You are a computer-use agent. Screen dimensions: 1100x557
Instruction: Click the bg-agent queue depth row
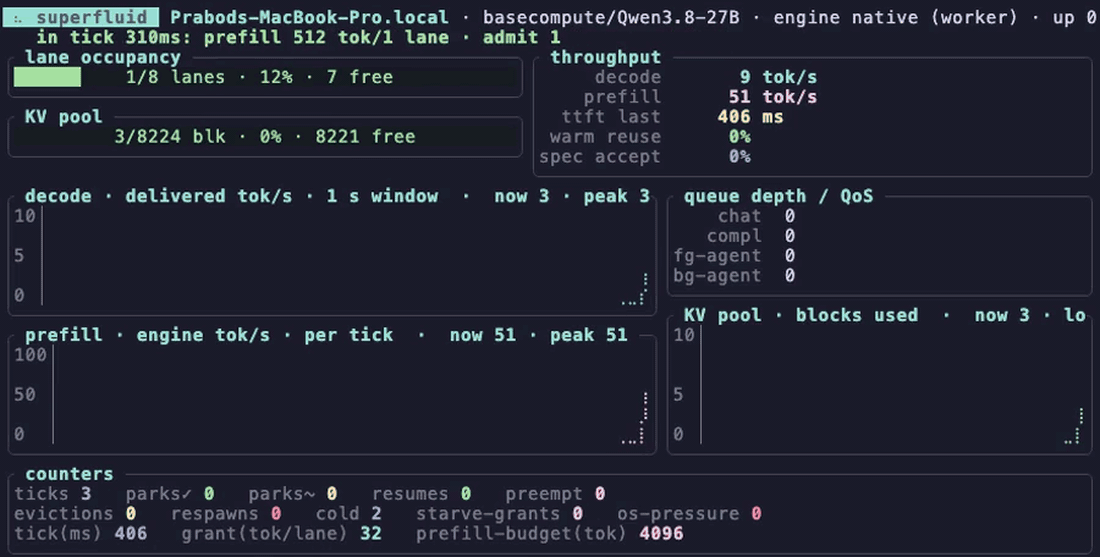click(734, 276)
